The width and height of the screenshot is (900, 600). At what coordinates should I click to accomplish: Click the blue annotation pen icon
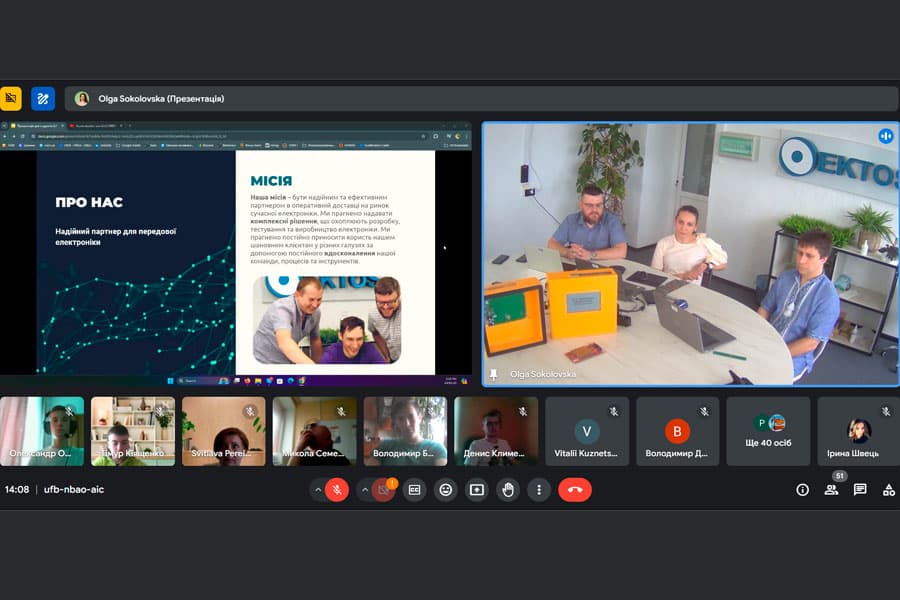42,99
